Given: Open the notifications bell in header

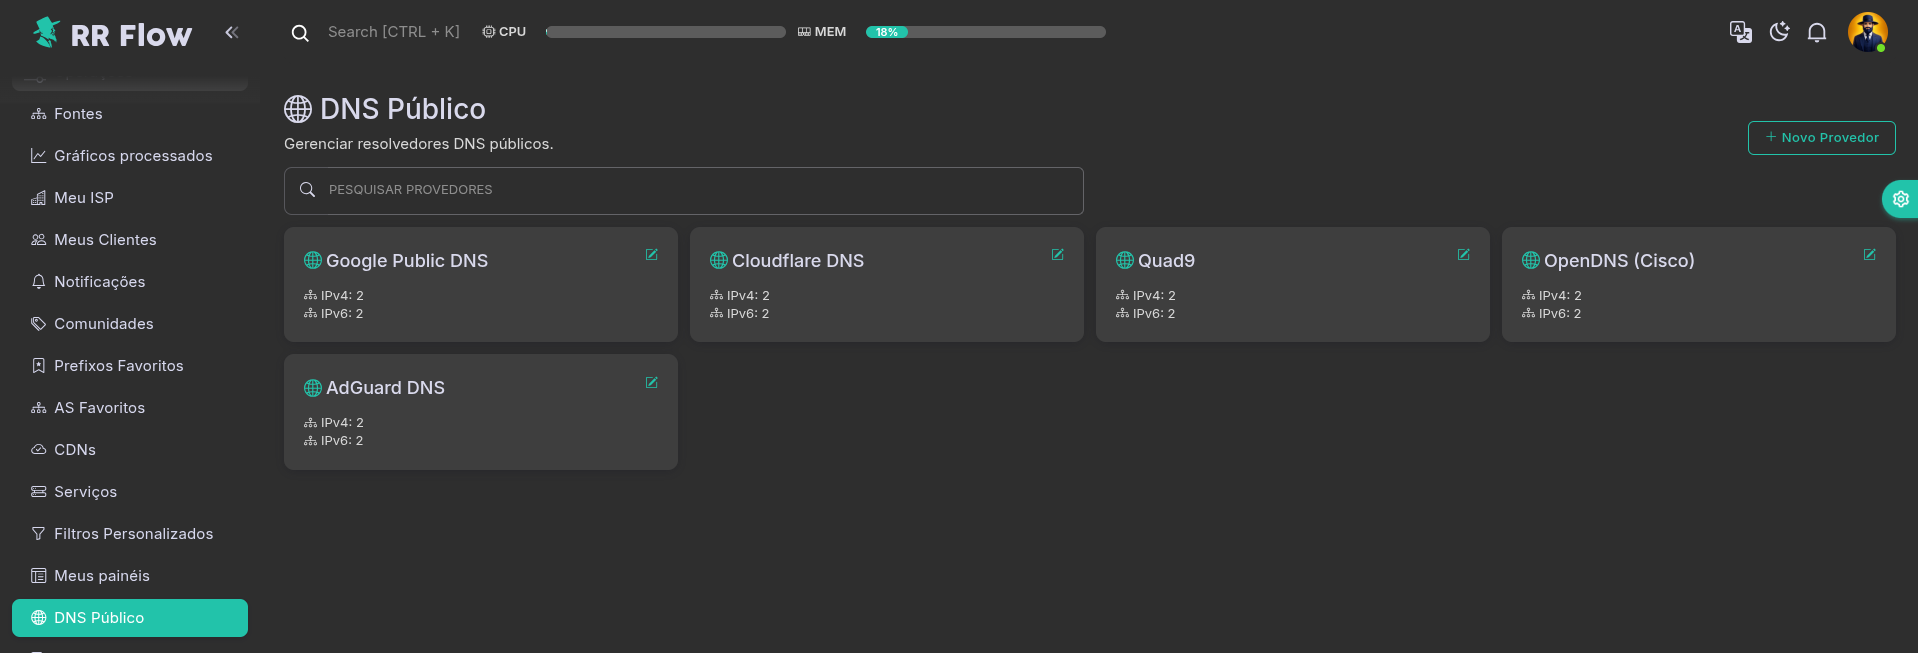Looking at the screenshot, I should point(1817,32).
